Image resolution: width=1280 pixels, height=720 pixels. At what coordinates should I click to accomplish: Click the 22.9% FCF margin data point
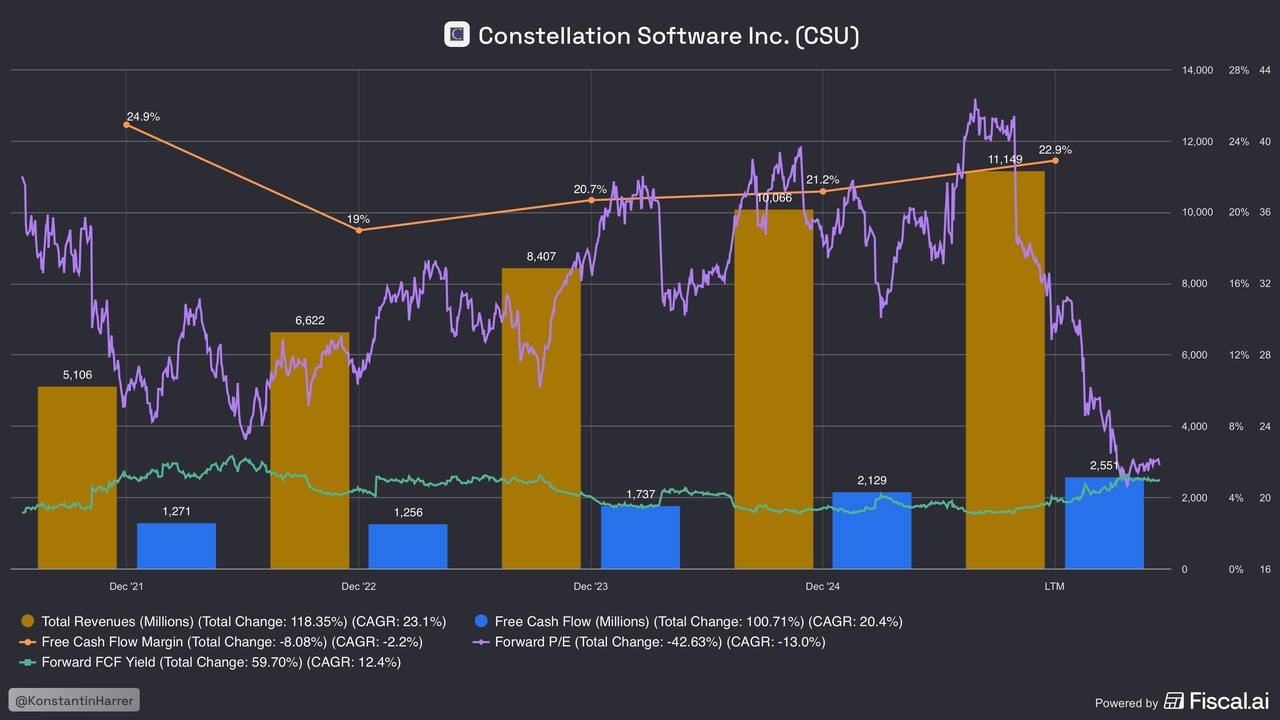pyautogui.click(x=1054, y=161)
